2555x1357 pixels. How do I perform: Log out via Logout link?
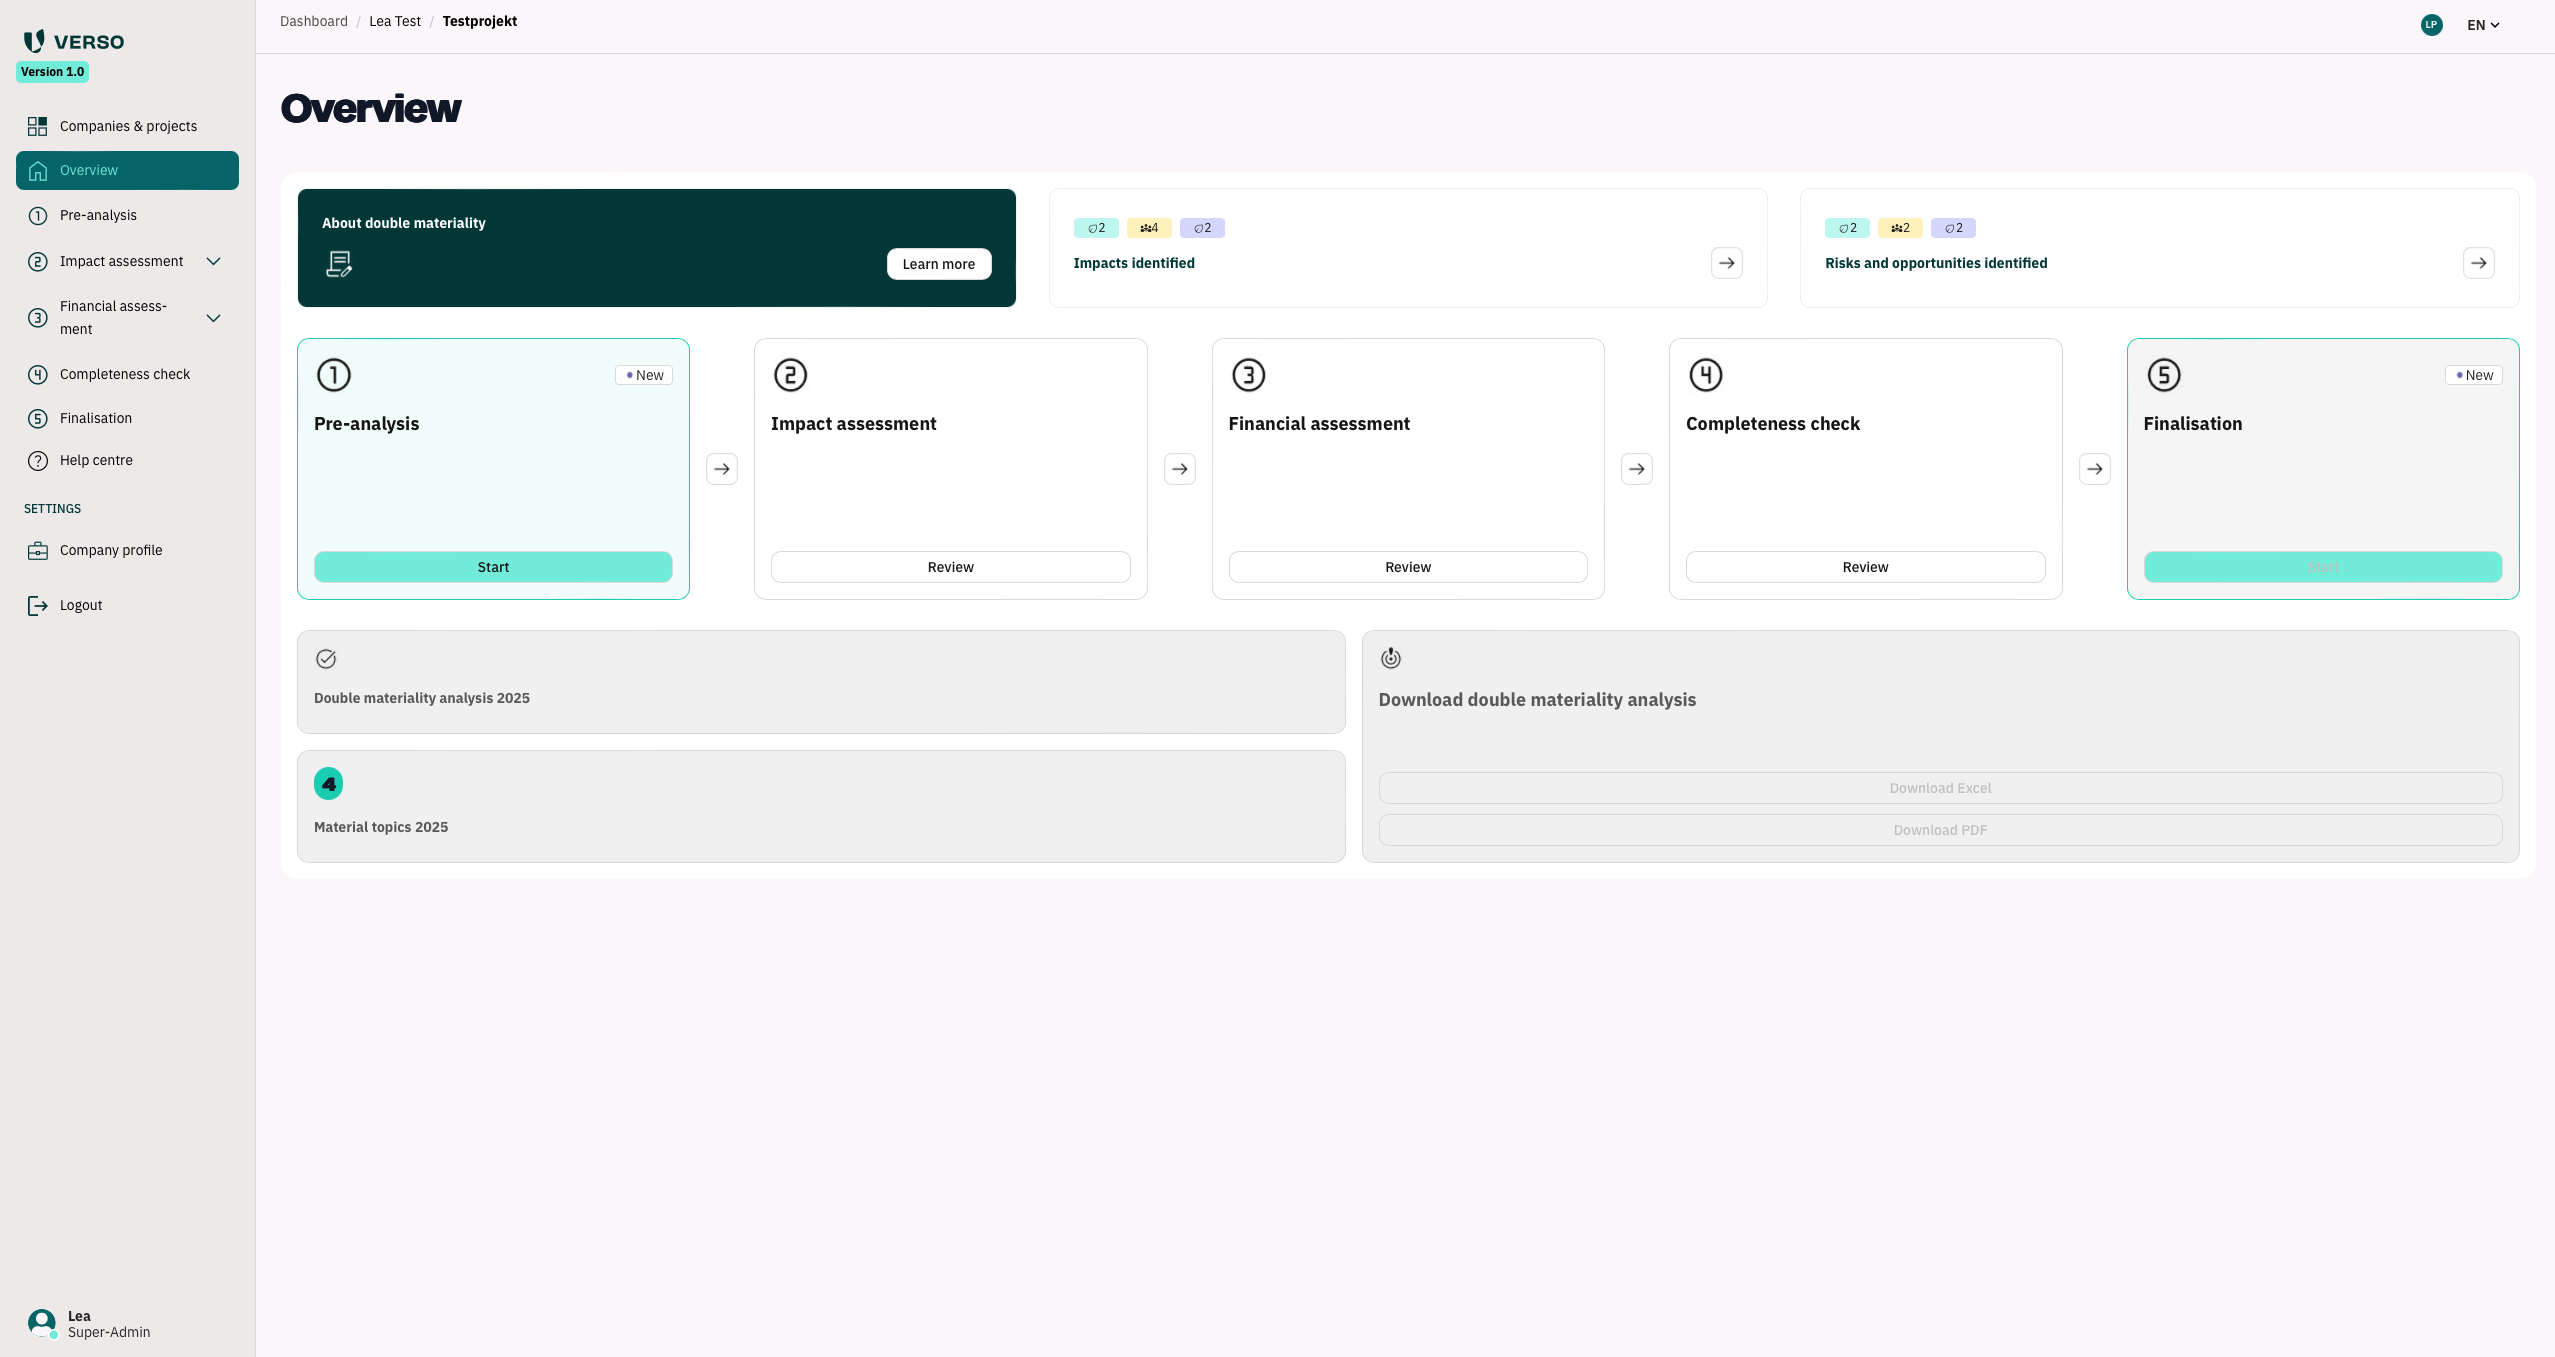click(127, 606)
